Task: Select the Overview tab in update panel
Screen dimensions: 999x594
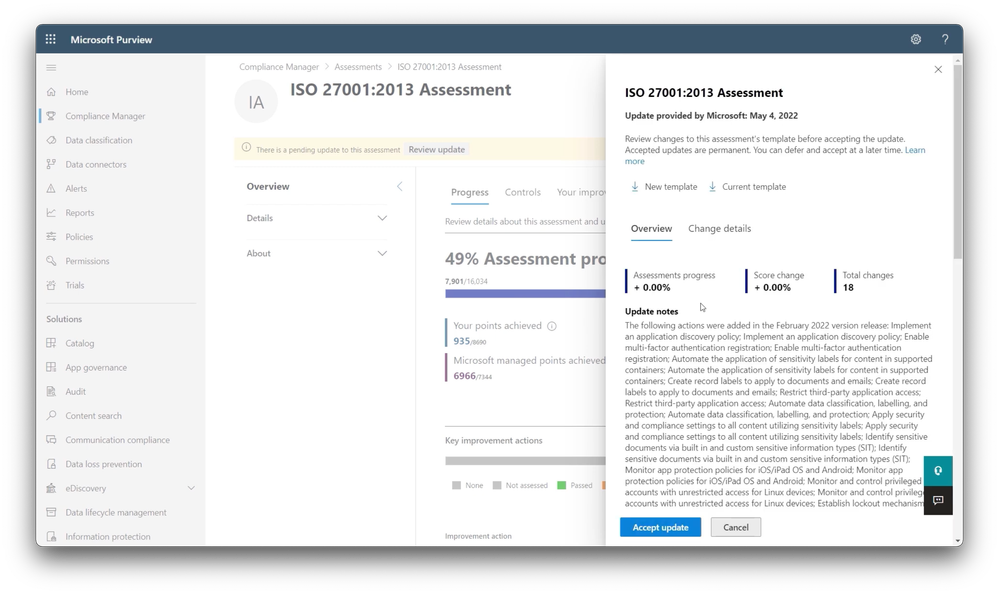Action: (651, 229)
